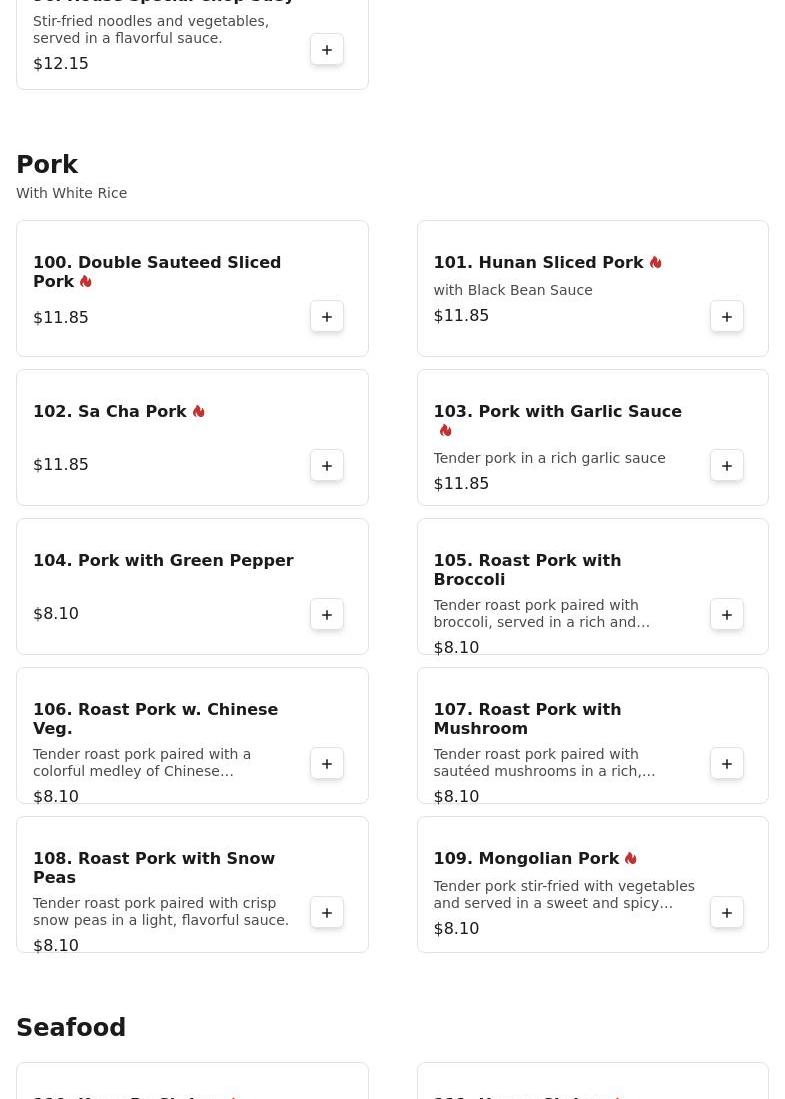Open 101. Hunan Sliced Pork details

pos(538,263)
